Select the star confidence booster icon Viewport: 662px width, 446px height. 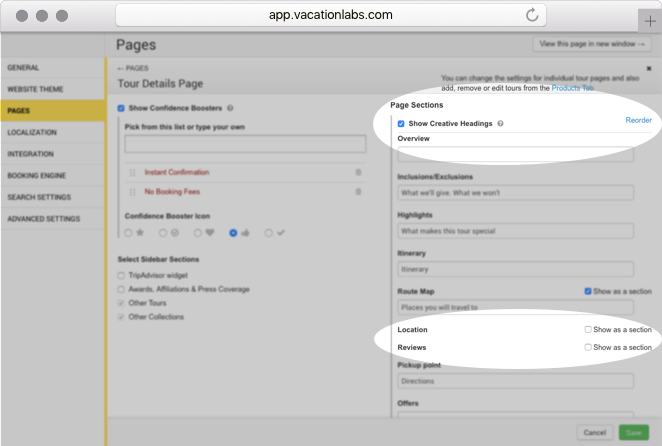[128, 233]
